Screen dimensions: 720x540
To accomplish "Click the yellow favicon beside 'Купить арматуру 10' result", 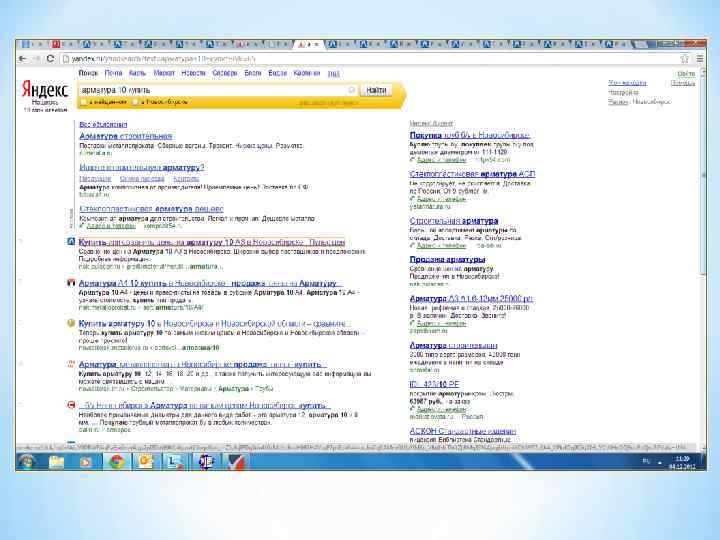I will coord(71,323).
